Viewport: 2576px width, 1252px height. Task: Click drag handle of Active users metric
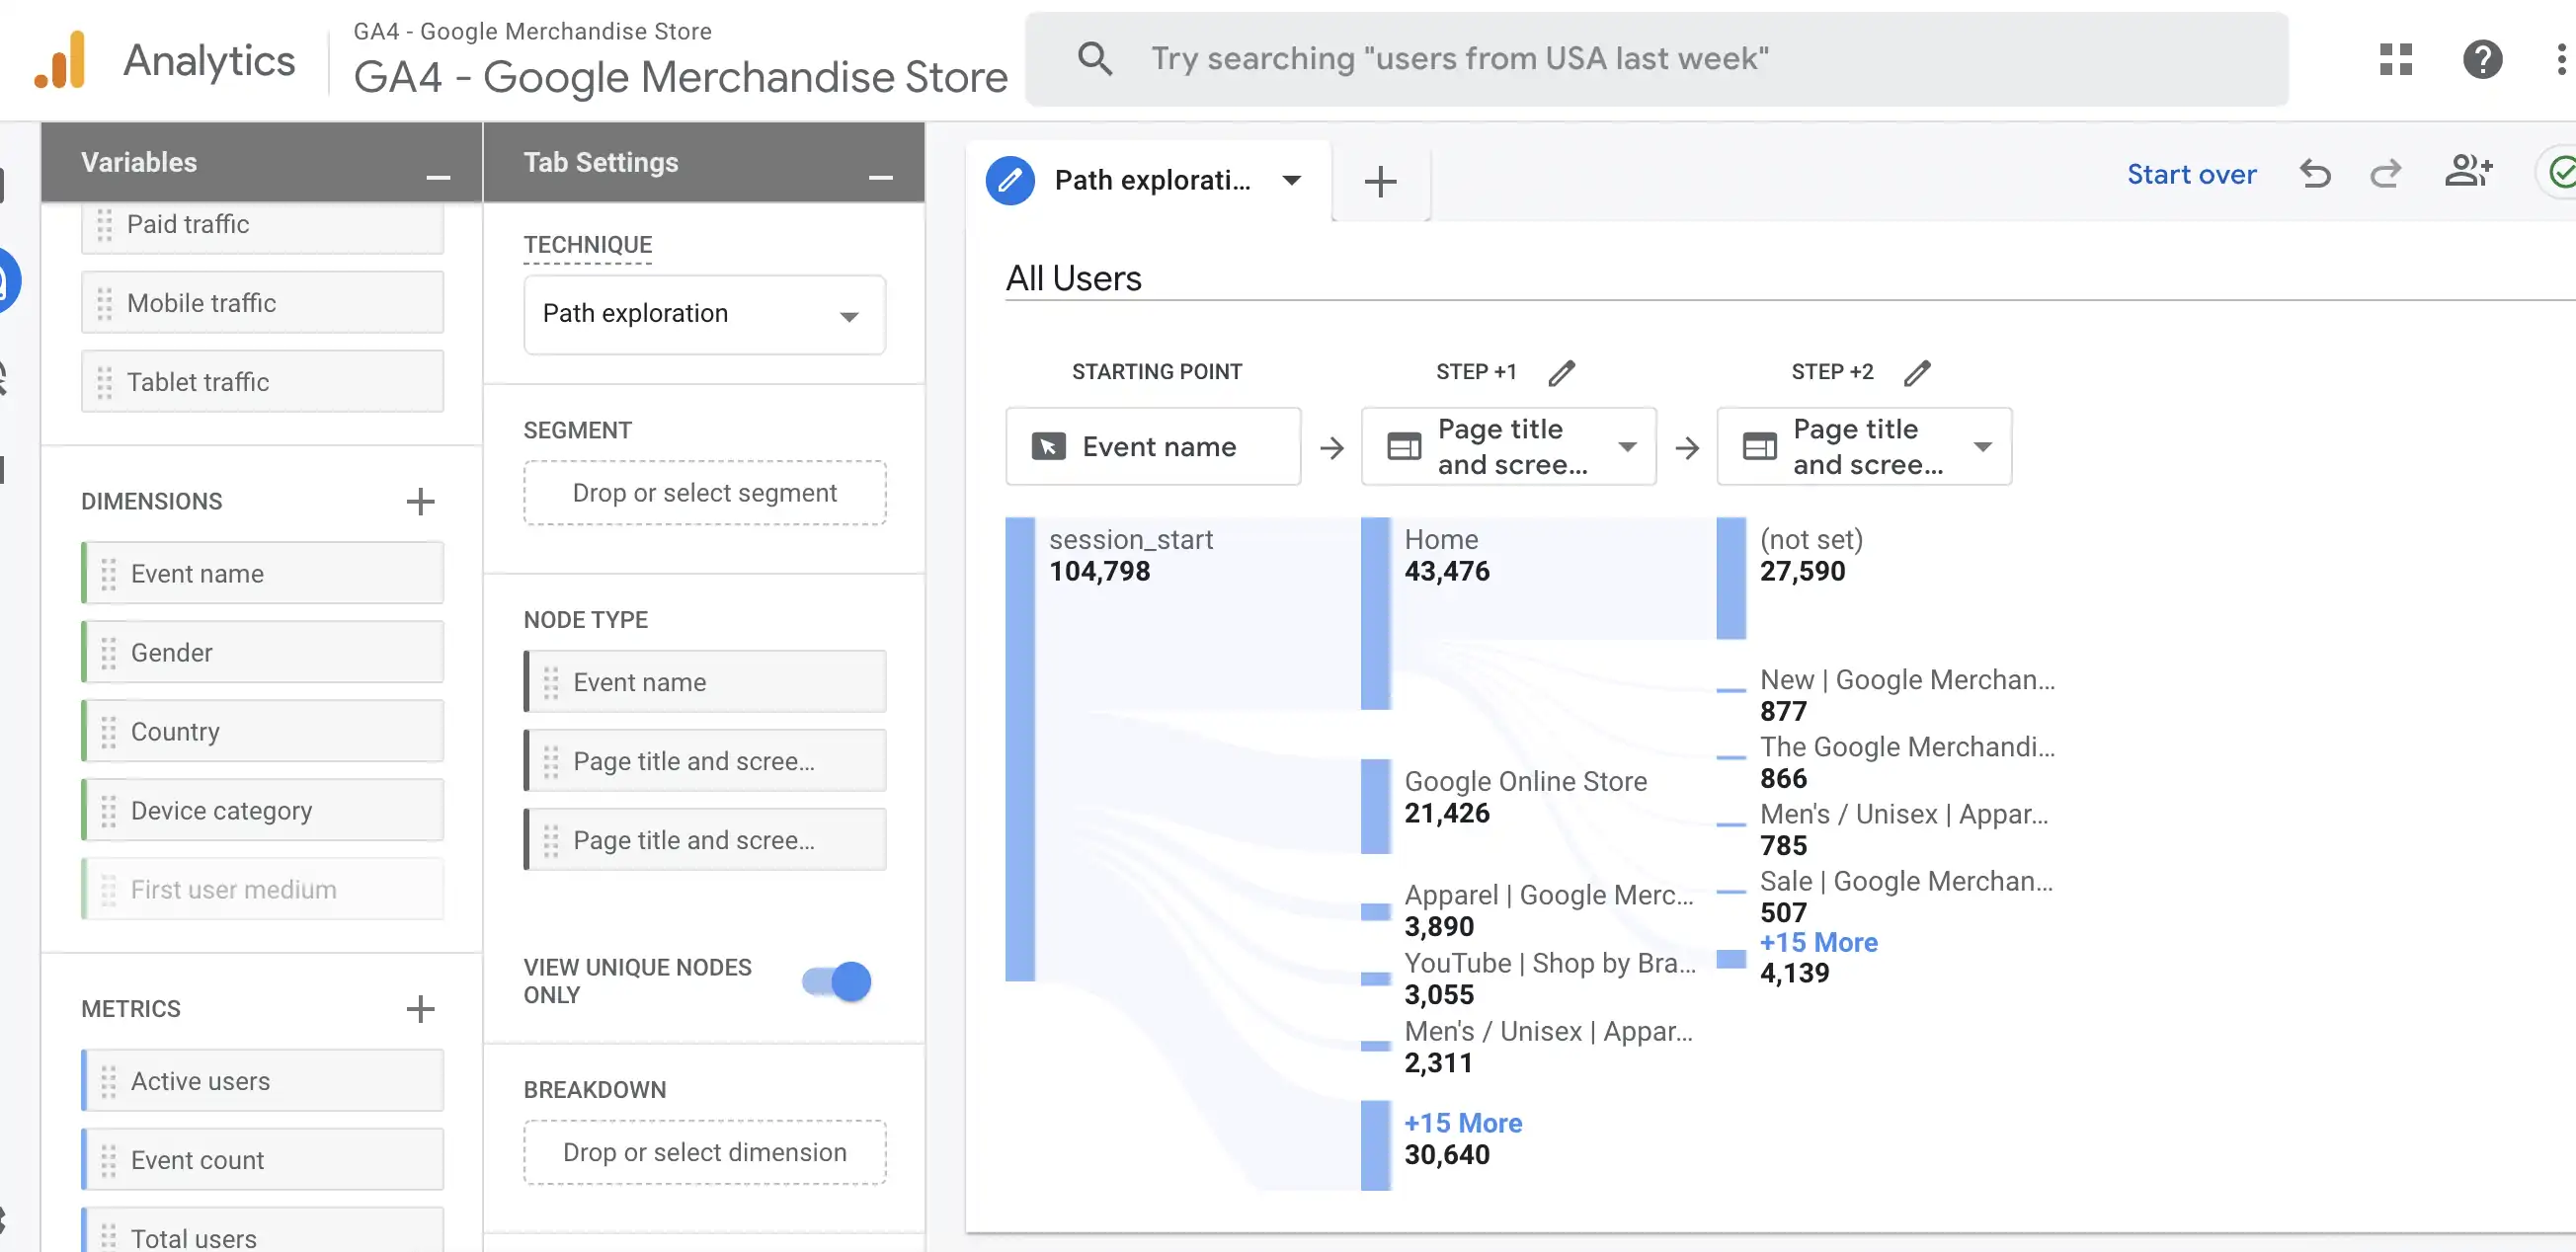coord(108,1081)
